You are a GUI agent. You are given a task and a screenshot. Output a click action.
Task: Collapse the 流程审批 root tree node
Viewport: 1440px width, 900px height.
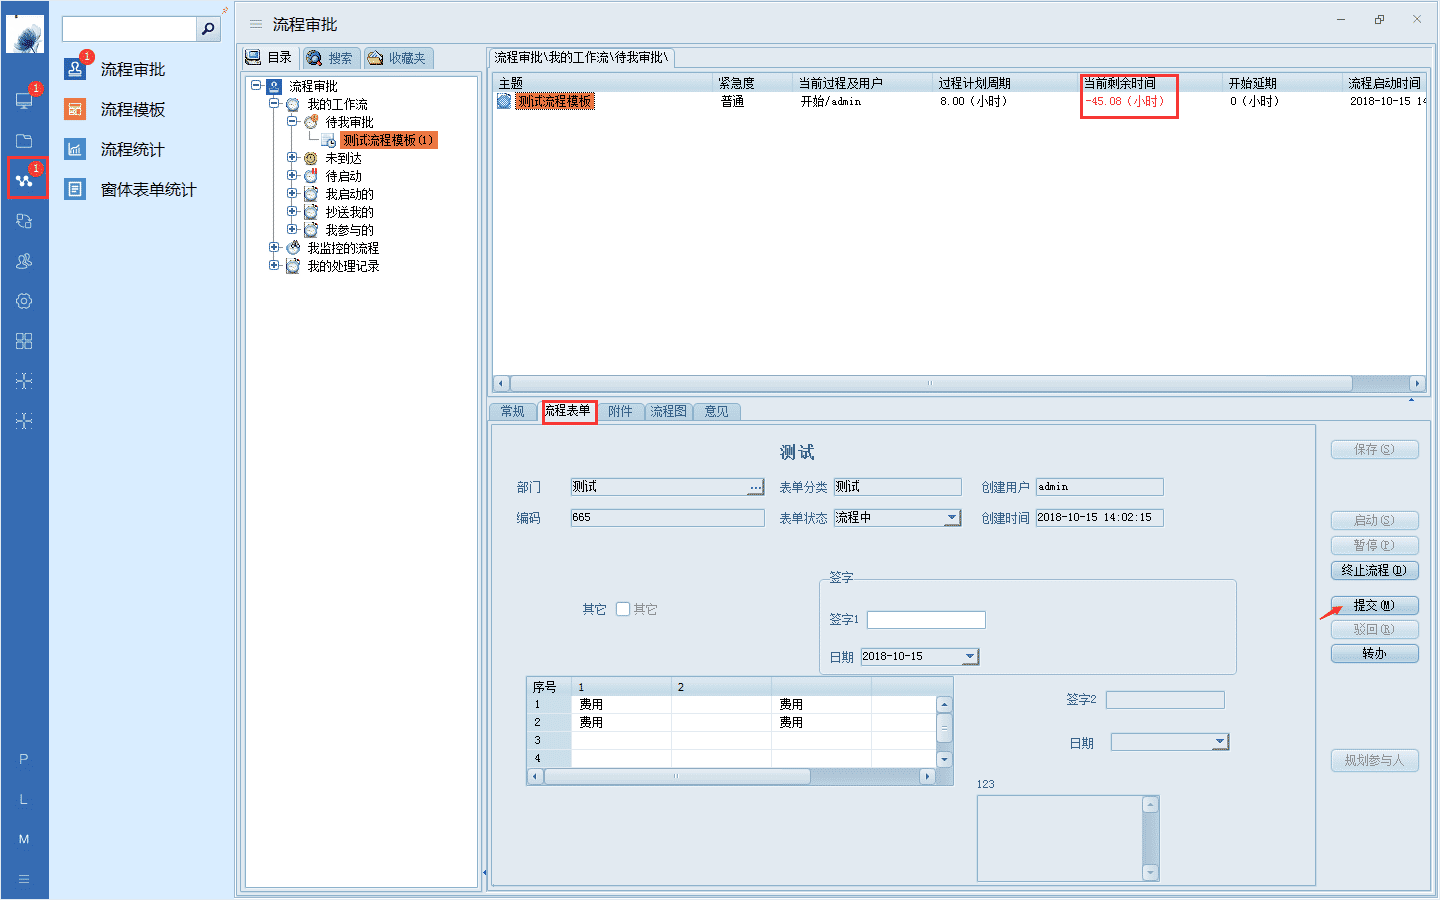[256, 86]
